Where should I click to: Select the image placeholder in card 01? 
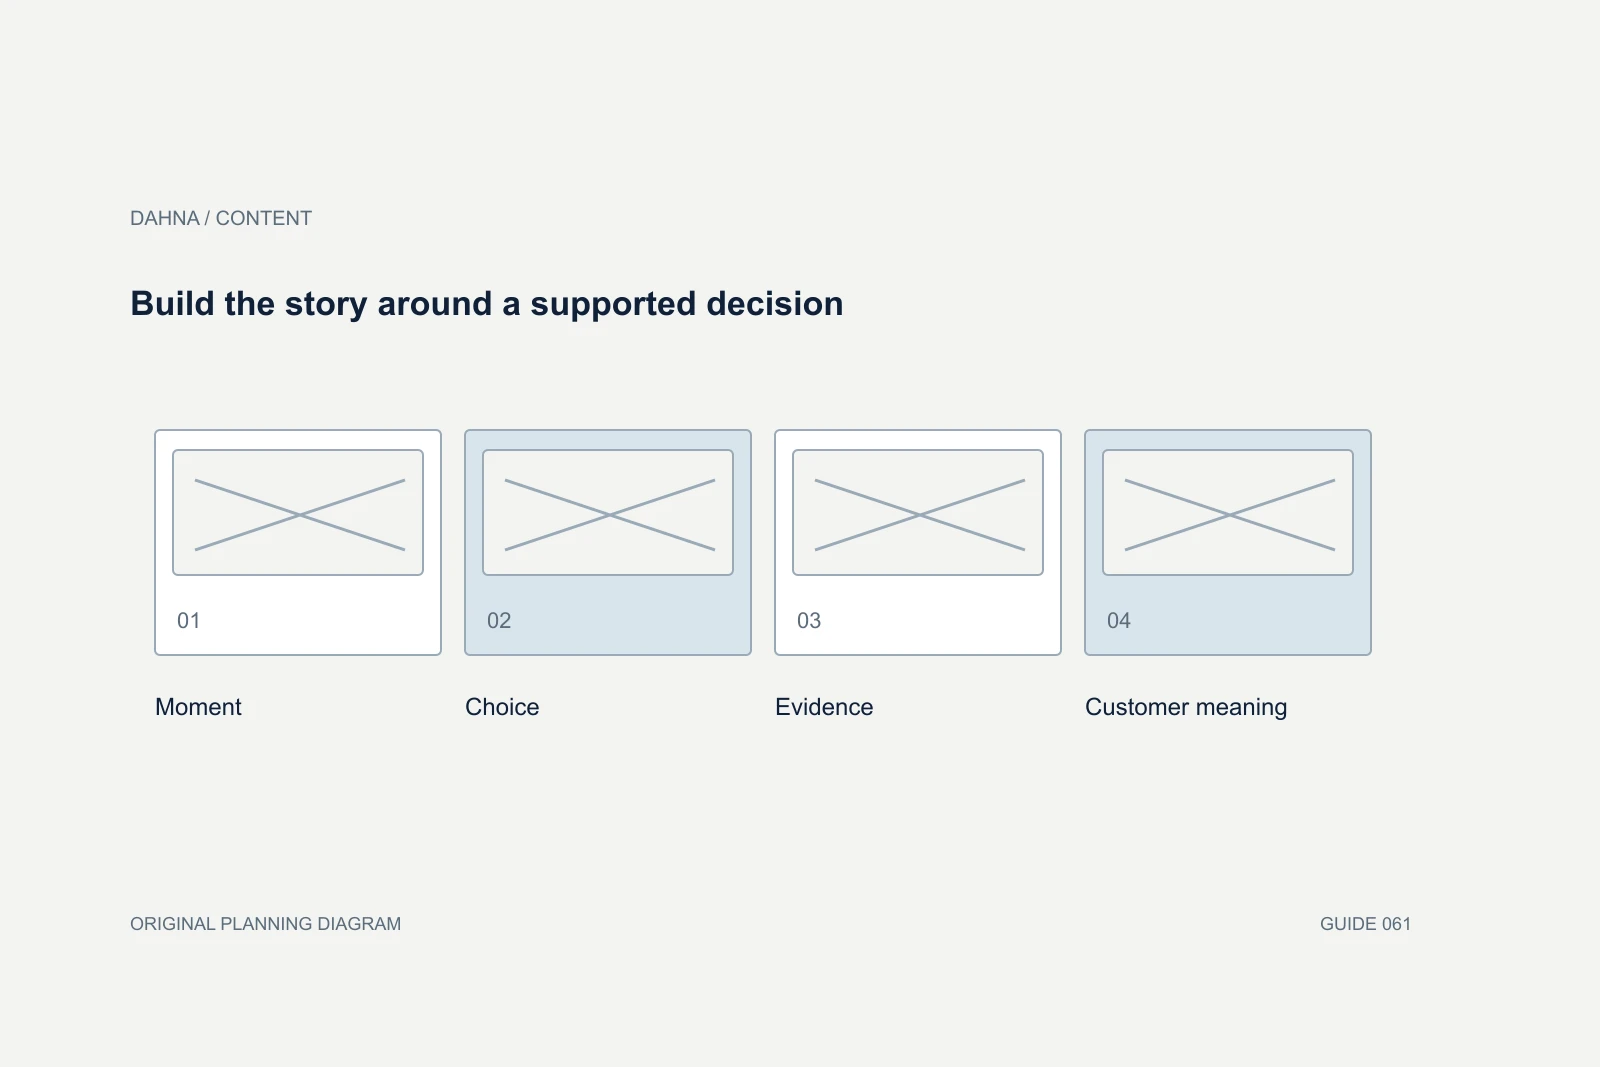298,512
